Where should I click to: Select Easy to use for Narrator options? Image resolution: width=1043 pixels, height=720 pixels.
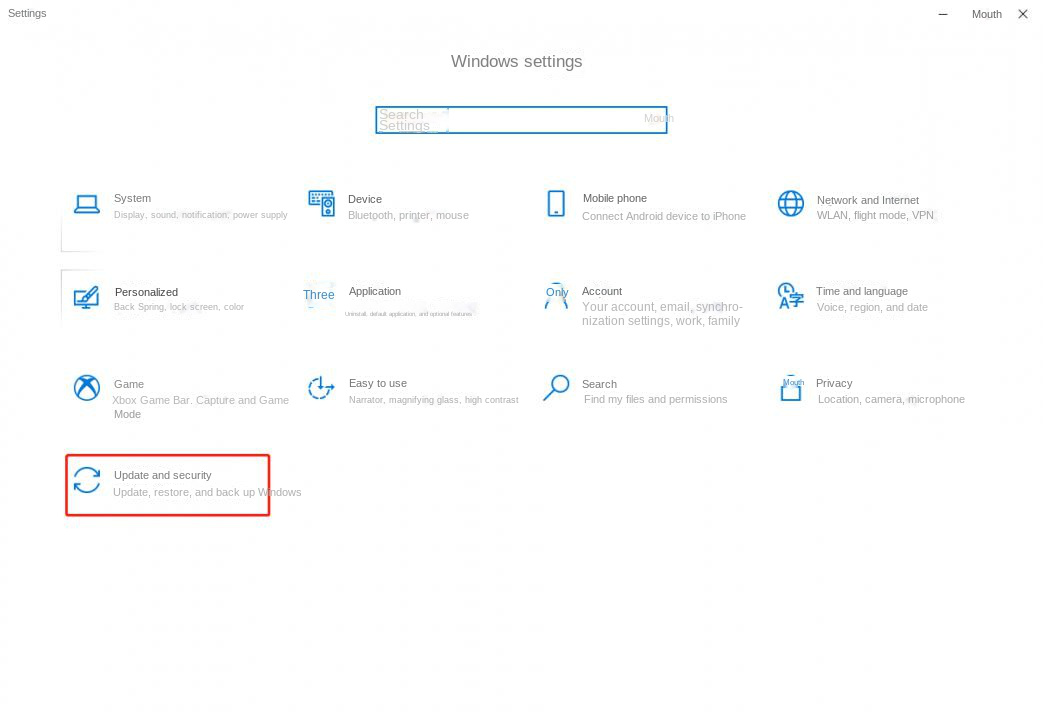pos(377,383)
